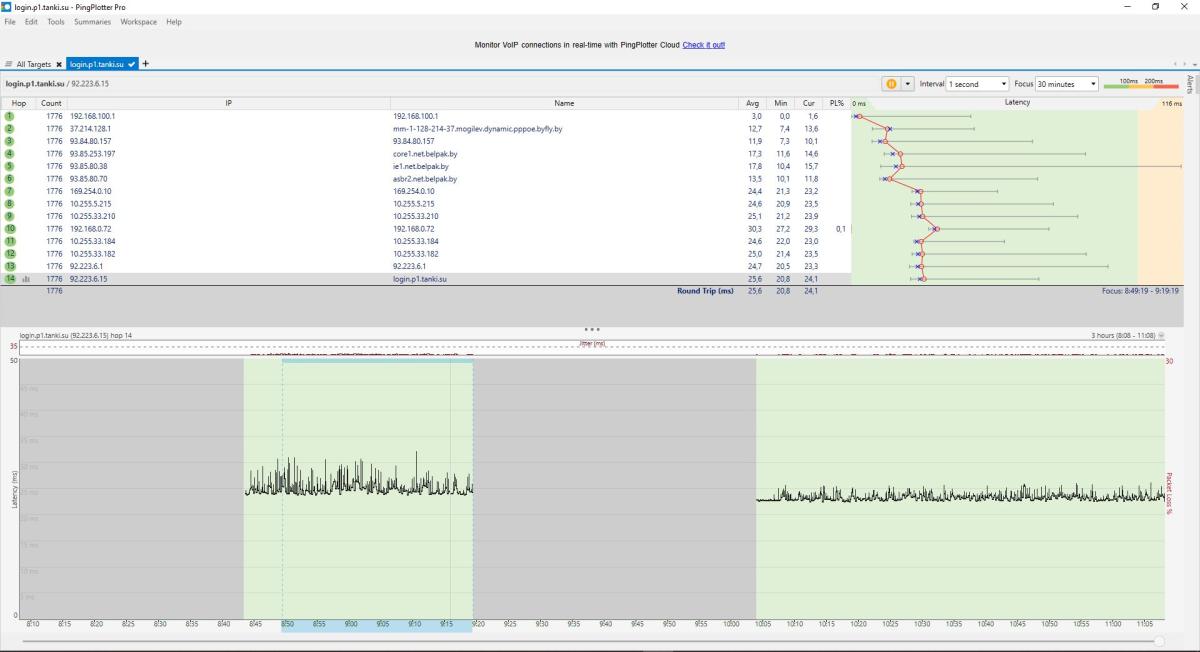1200x652 pixels.
Task: Select the green hop 1 circle icon
Action: coord(10,117)
